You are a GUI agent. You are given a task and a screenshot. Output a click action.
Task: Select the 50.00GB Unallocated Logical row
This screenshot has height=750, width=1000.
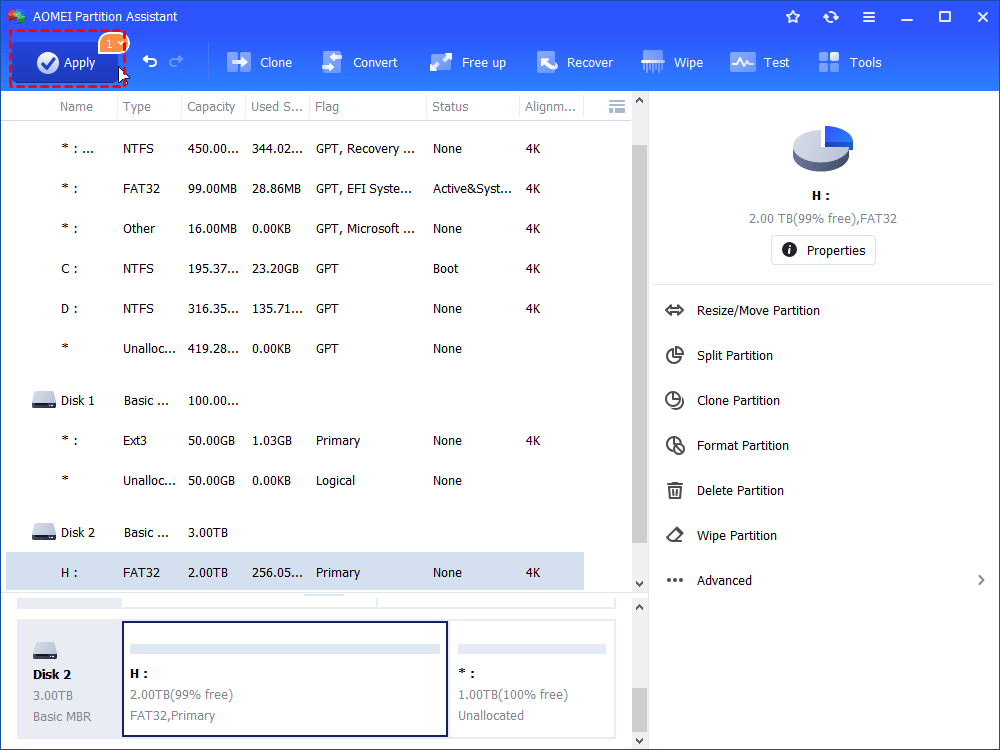pos(295,480)
